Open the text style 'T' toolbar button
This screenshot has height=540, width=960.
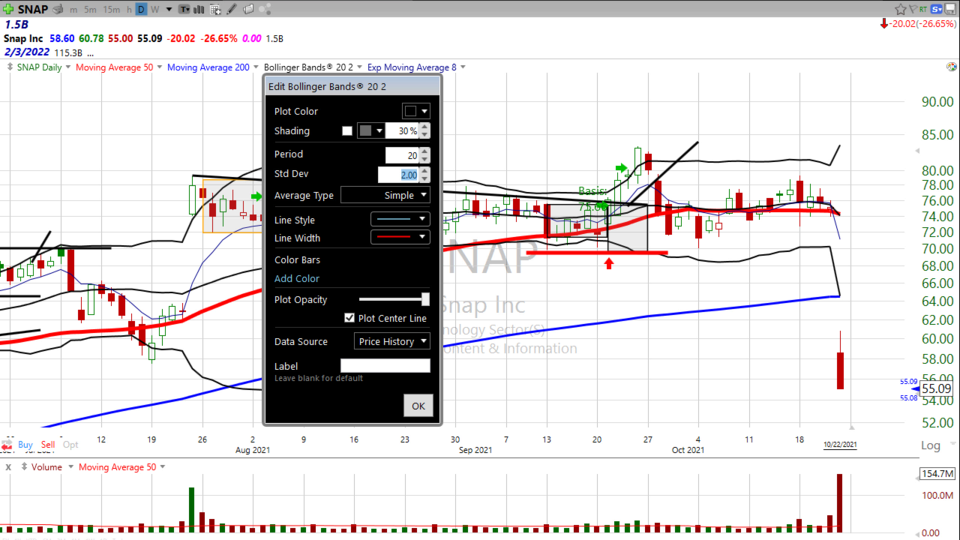tap(184, 9)
